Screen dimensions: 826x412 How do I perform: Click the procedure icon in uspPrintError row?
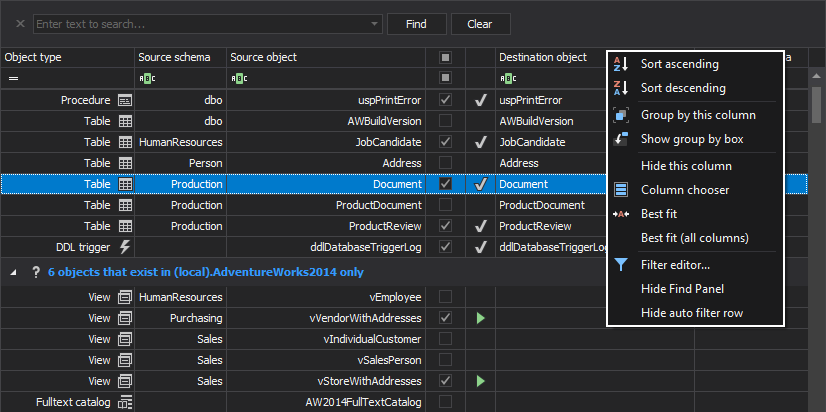click(x=125, y=100)
